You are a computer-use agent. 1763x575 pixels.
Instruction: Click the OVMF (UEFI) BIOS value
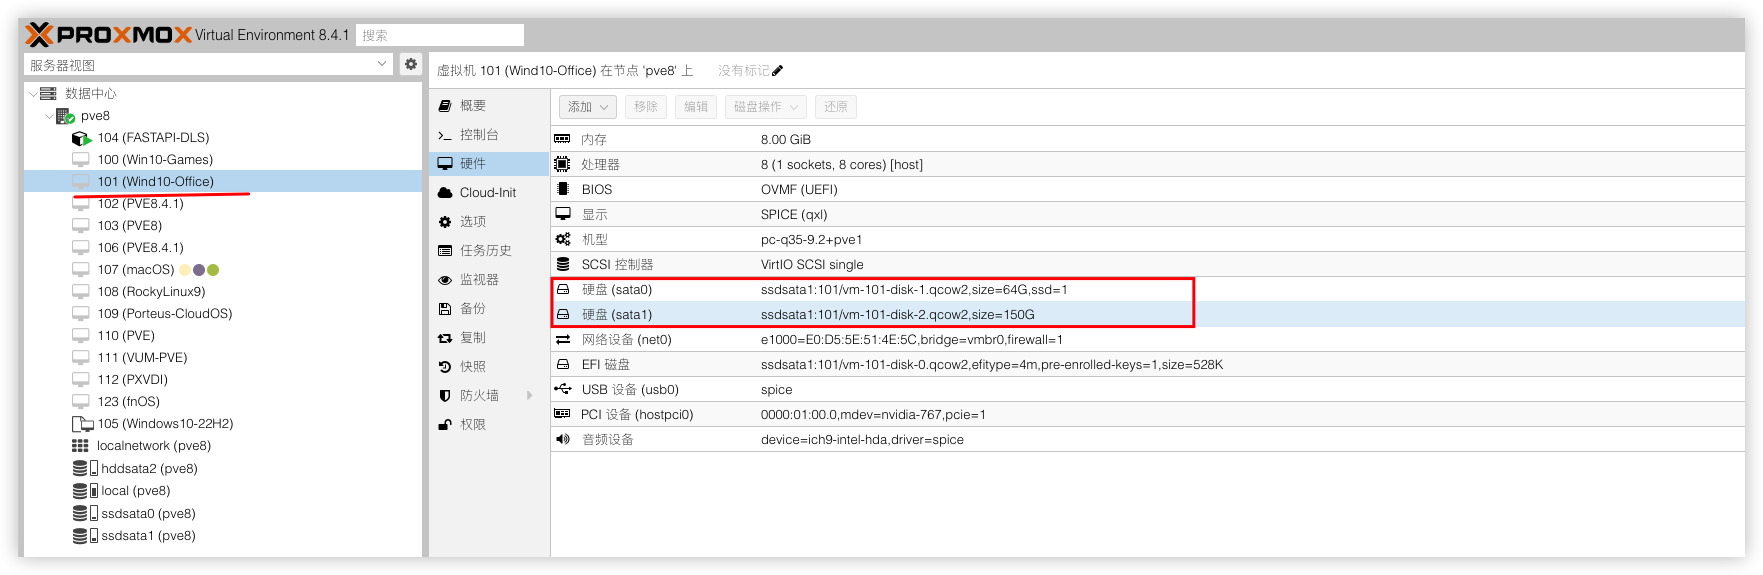coord(799,190)
